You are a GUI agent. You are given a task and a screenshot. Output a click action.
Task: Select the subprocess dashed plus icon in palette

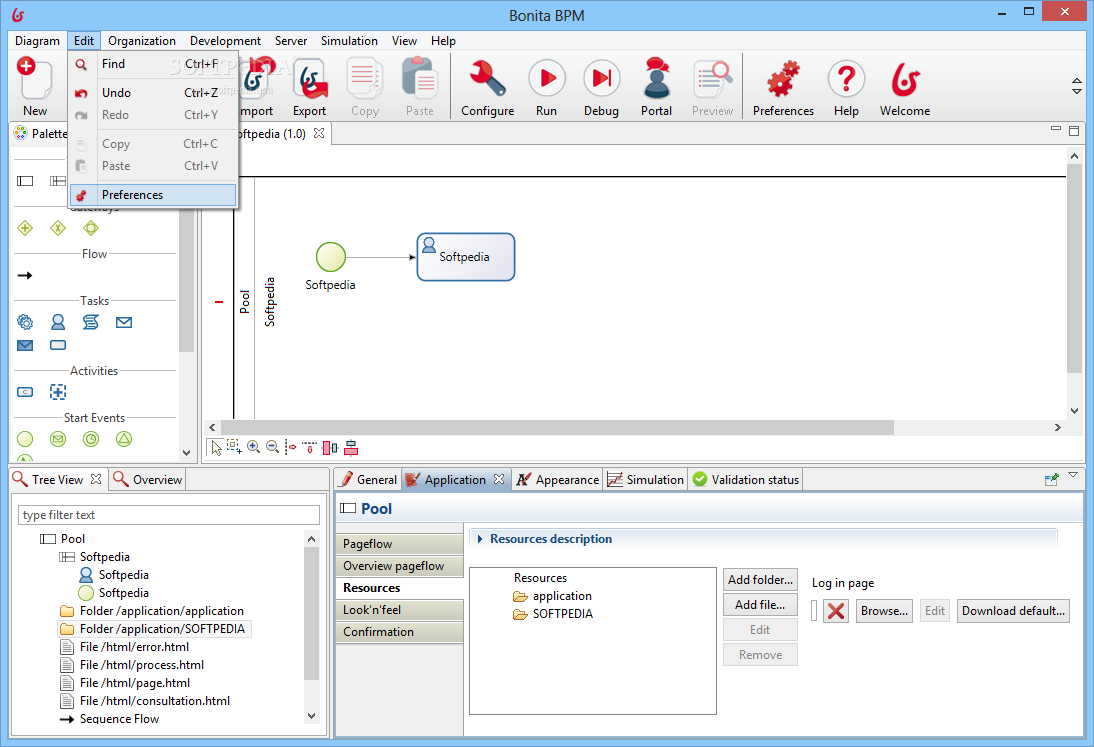(58, 392)
